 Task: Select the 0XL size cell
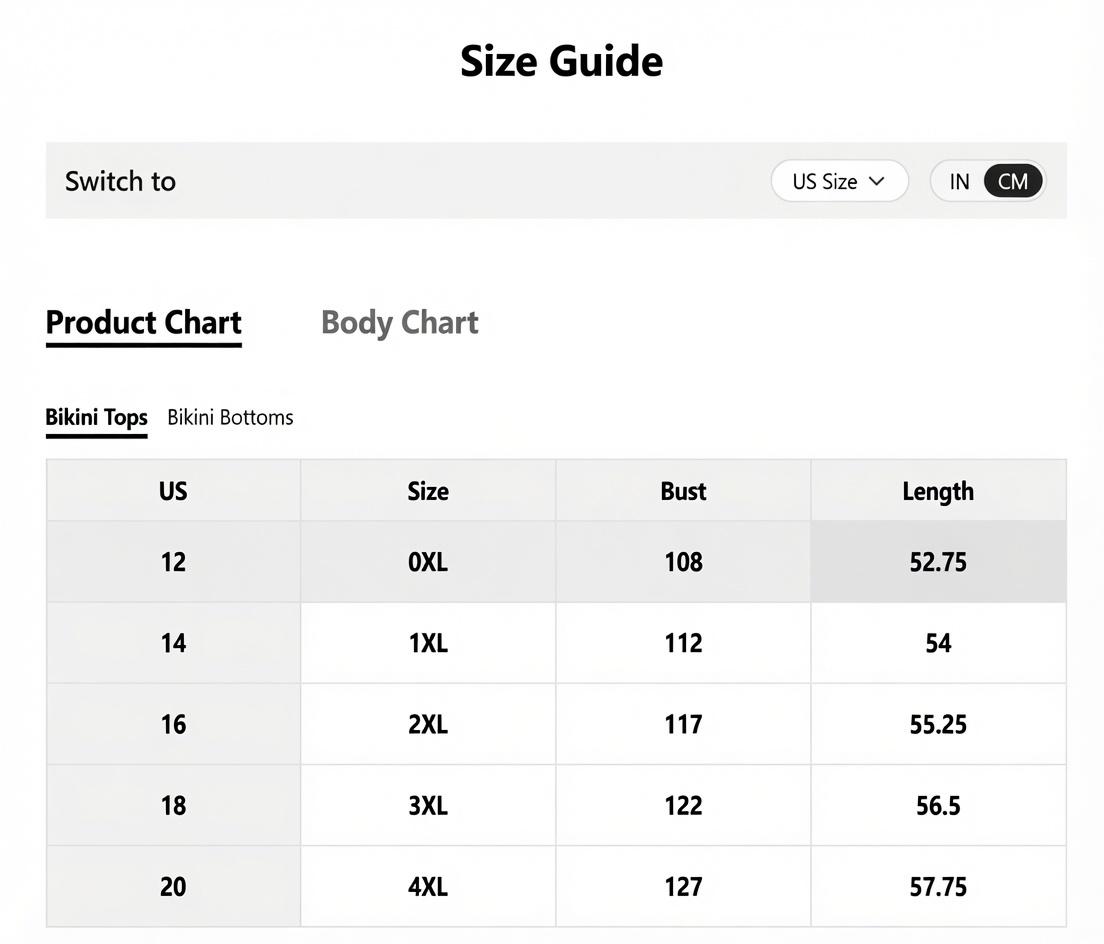coord(428,562)
